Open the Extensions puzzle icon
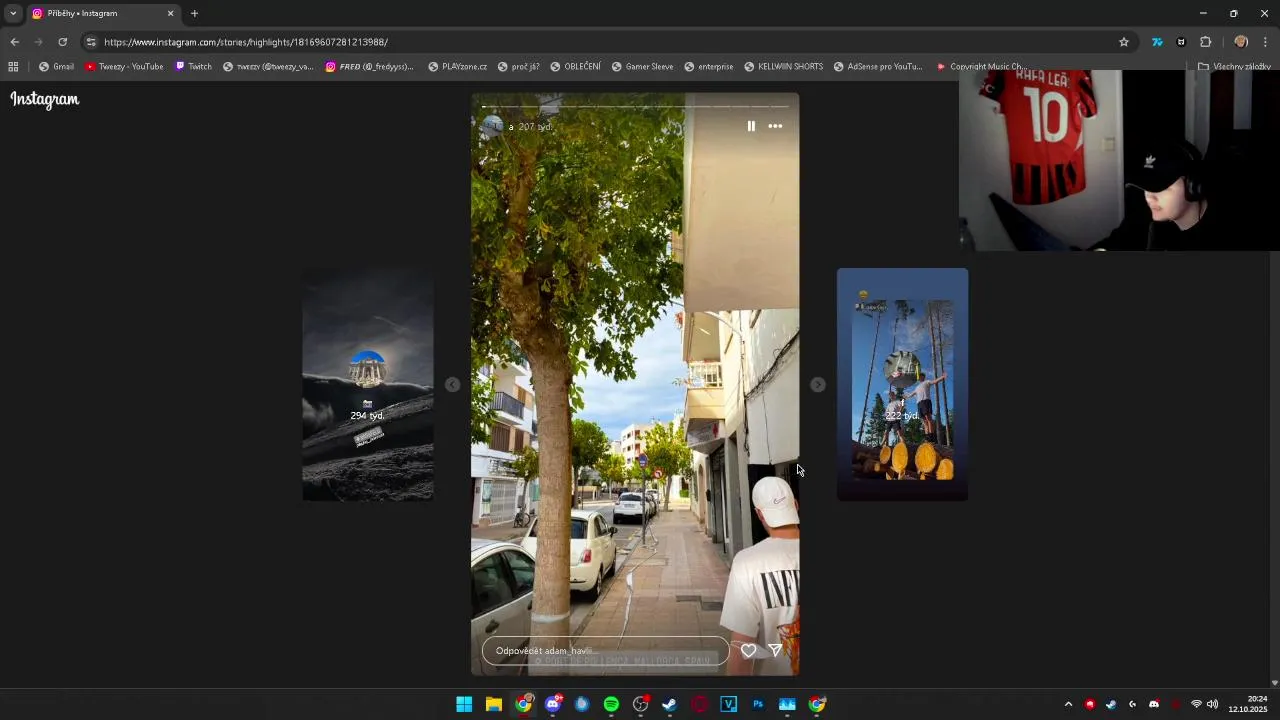Image resolution: width=1280 pixels, height=720 pixels. tap(1205, 42)
